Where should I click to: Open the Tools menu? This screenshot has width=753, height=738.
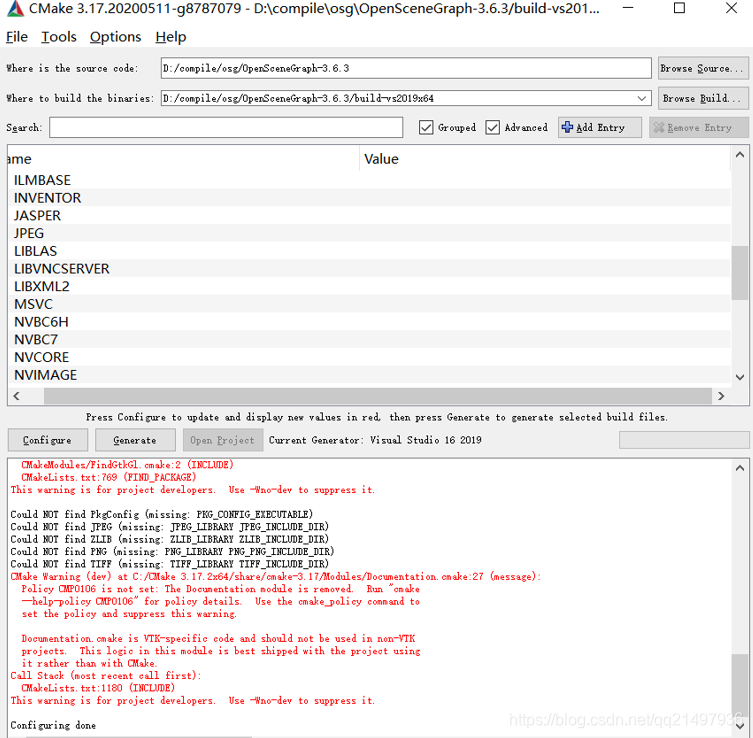(x=59, y=37)
